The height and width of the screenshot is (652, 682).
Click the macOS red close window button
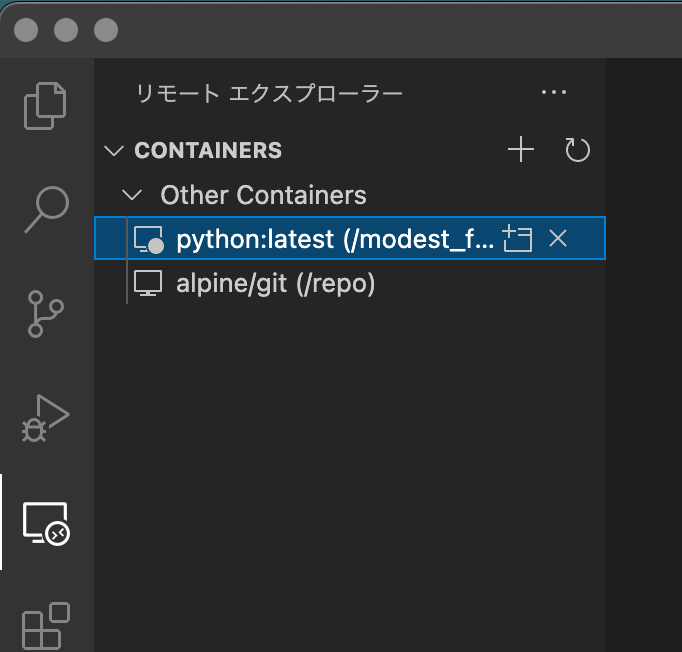[27, 30]
